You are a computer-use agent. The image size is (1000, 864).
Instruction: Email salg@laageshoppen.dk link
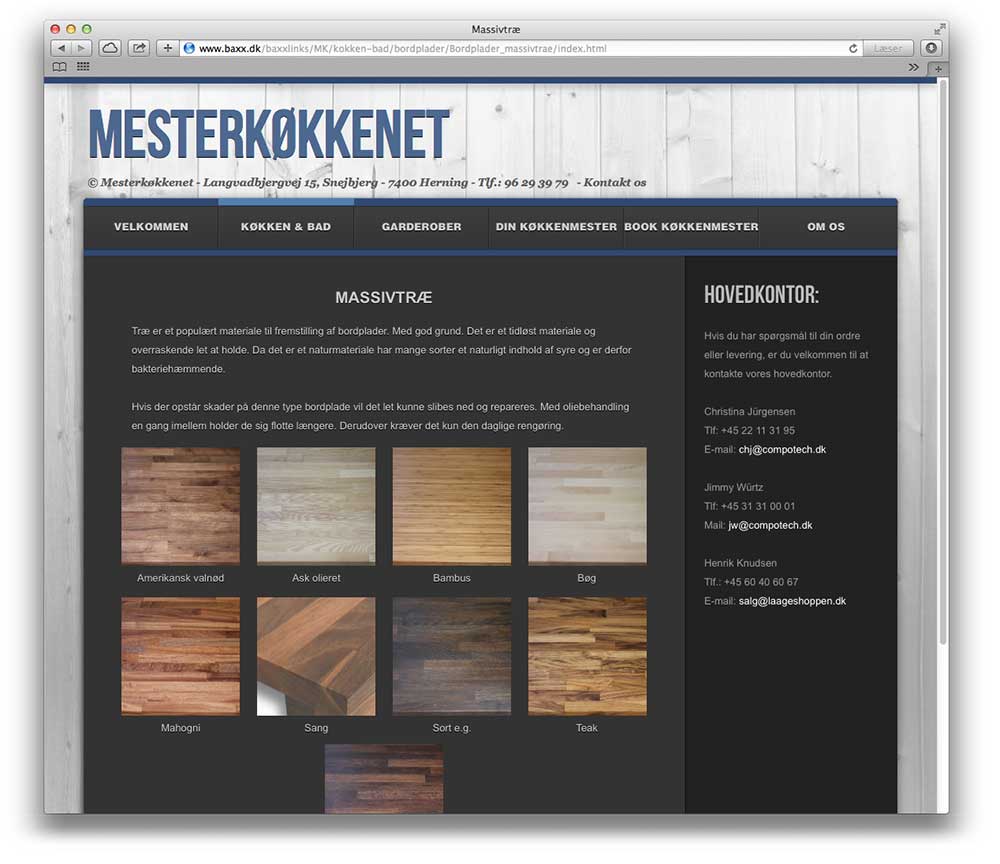pos(792,601)
